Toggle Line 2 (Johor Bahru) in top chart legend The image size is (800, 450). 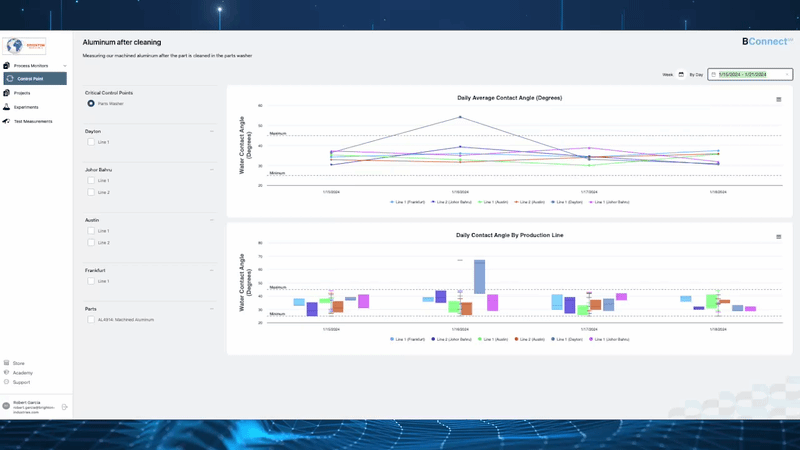pos(451,202)
